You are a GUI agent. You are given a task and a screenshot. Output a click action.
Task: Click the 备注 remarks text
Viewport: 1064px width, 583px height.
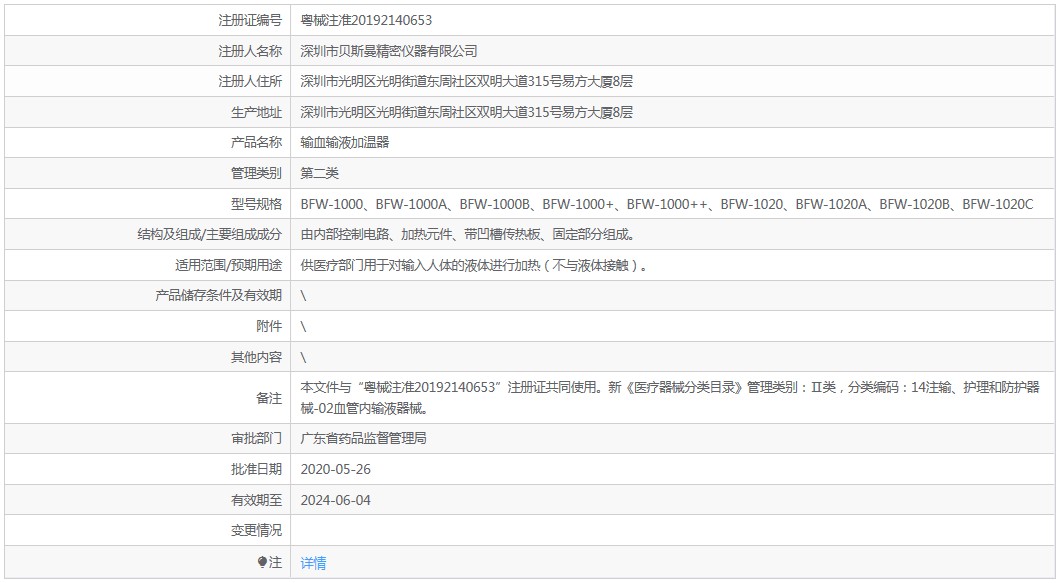pos(670,398)
